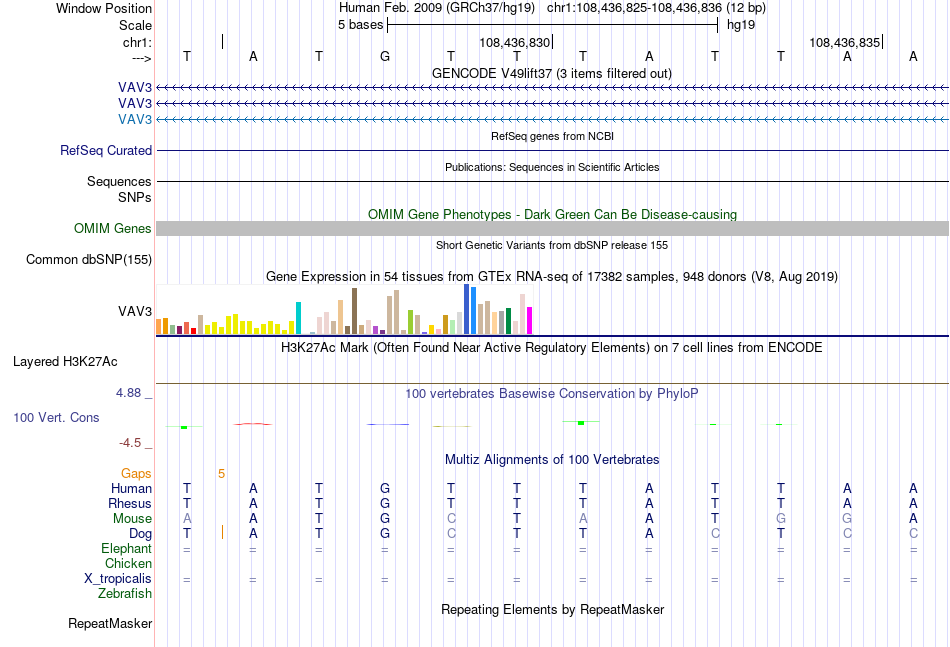The image size is (950, 647).
Task: Click the hg19 label beside the scale bar
Action: tap(741, 25)
